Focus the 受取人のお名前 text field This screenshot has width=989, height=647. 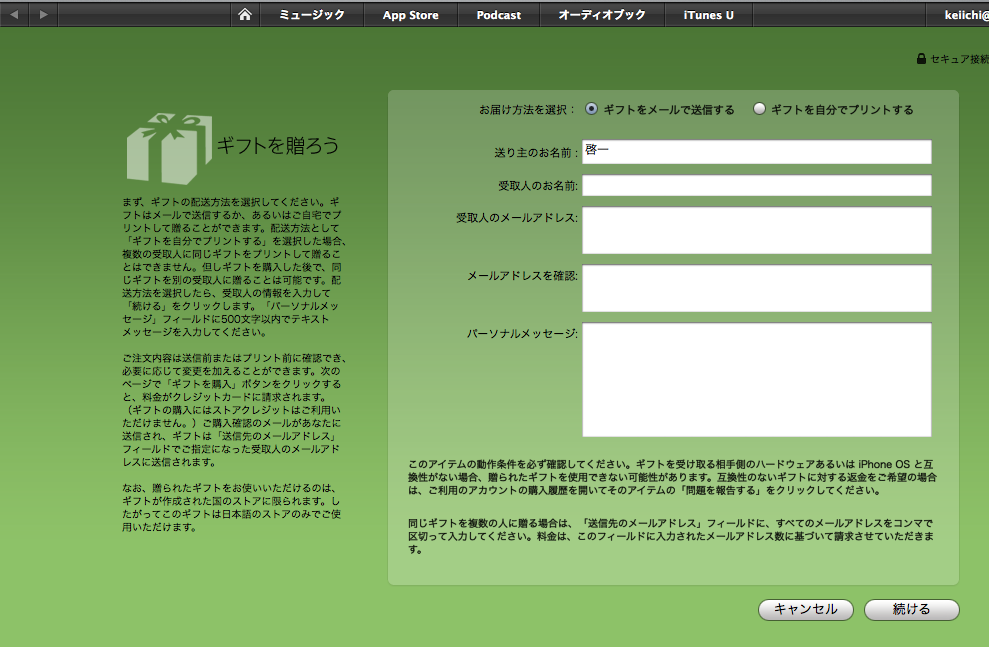point(756,186)
